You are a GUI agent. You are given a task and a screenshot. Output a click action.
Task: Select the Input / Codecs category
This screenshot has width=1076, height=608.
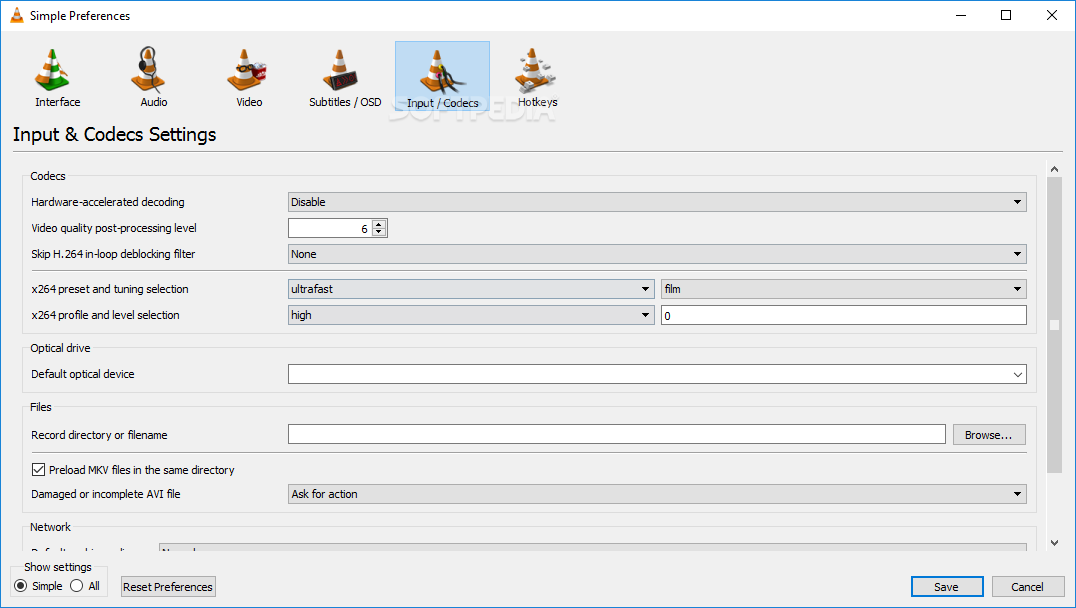coord(443,77)
